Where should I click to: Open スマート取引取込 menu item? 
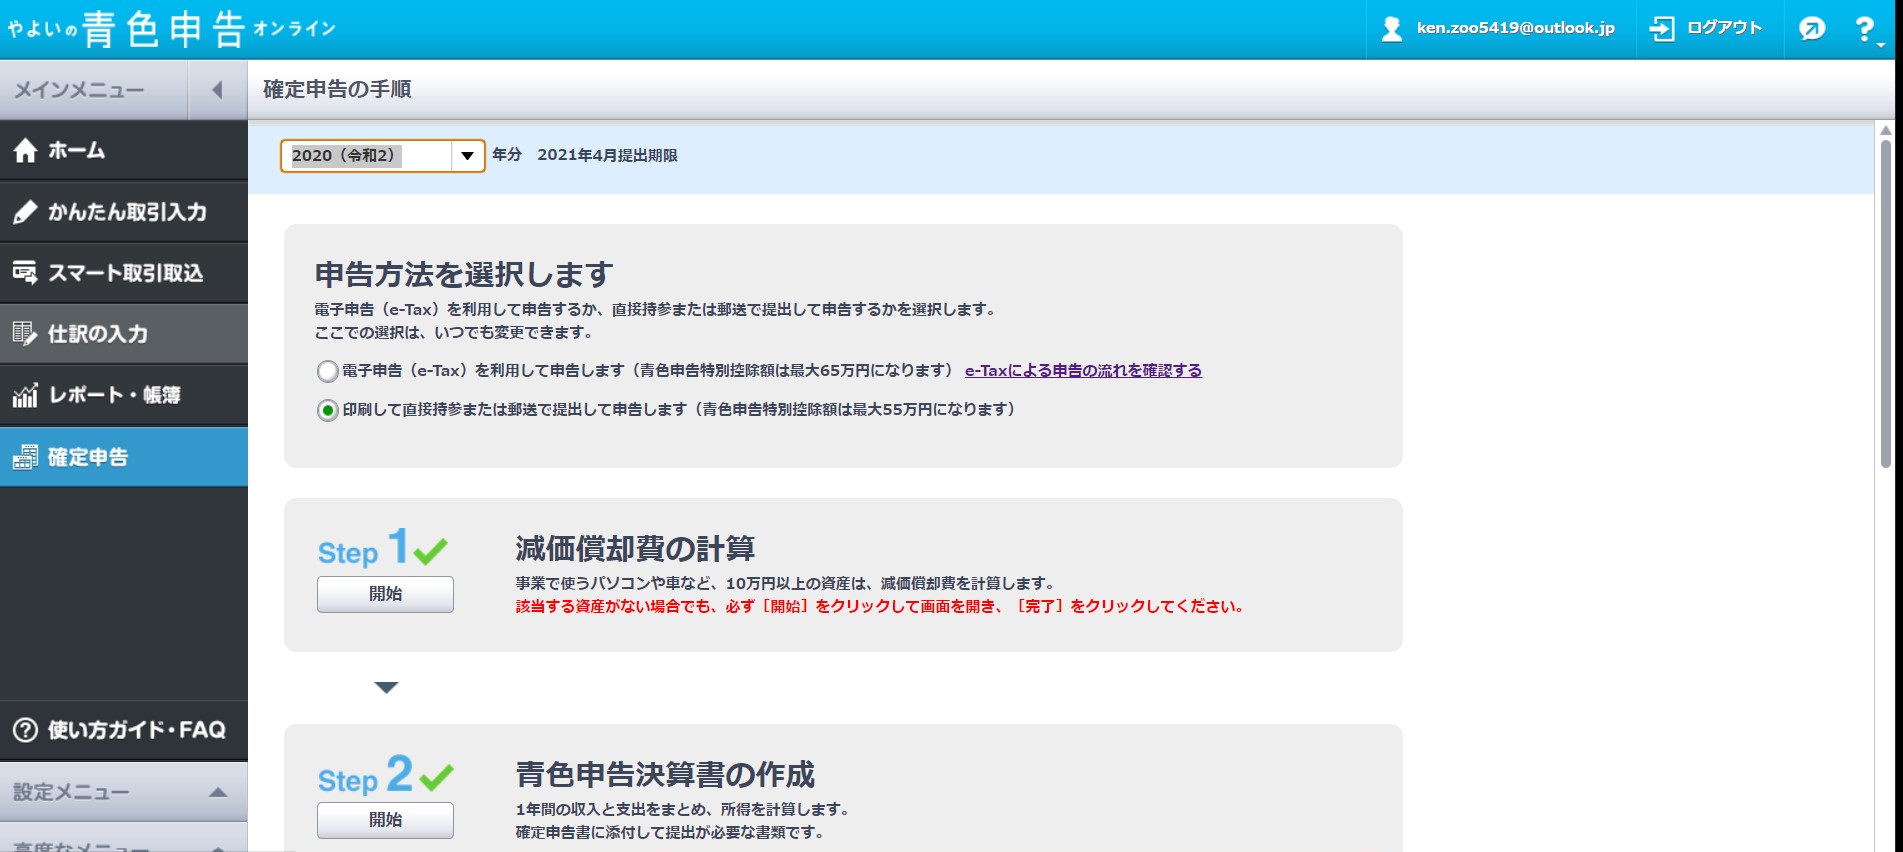[x=124, y=273]
